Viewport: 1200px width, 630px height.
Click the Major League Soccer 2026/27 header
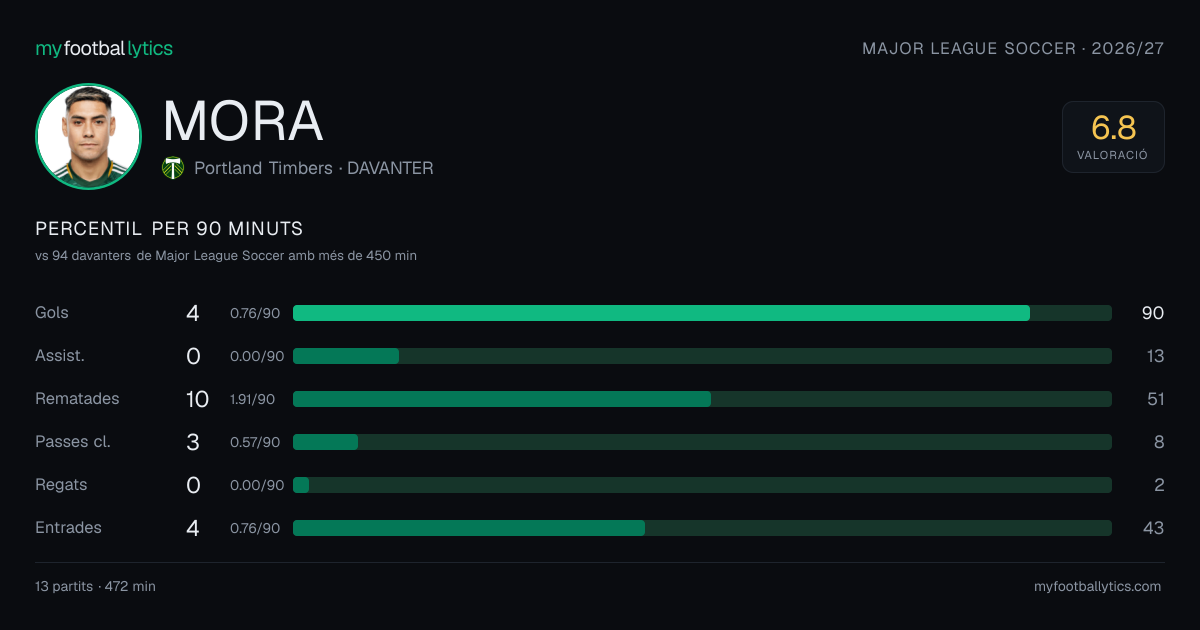[x=1013, y=48]
